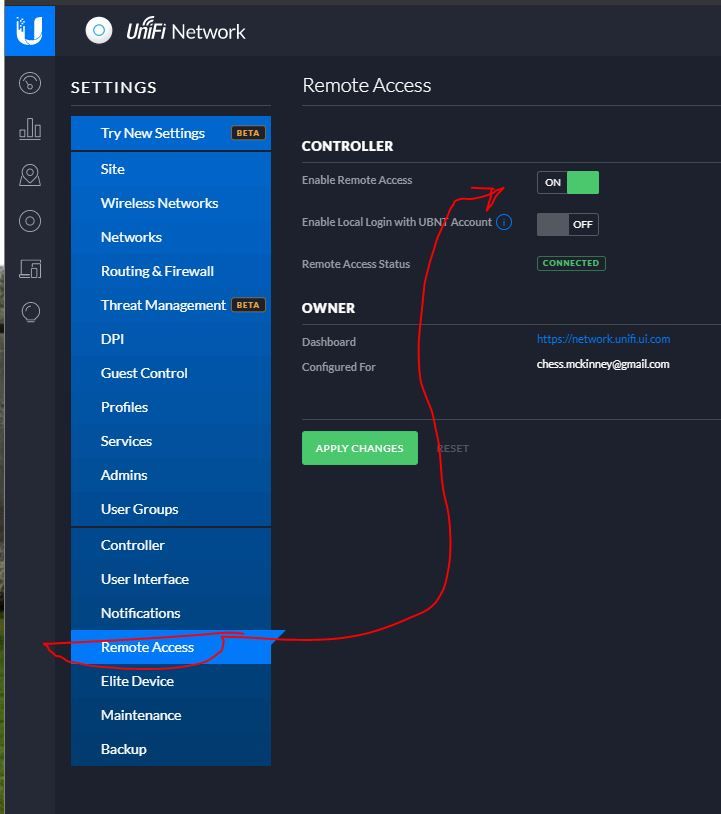
Task: Open the Map pin icon in sidebar
Action: [x=30, y=175]
